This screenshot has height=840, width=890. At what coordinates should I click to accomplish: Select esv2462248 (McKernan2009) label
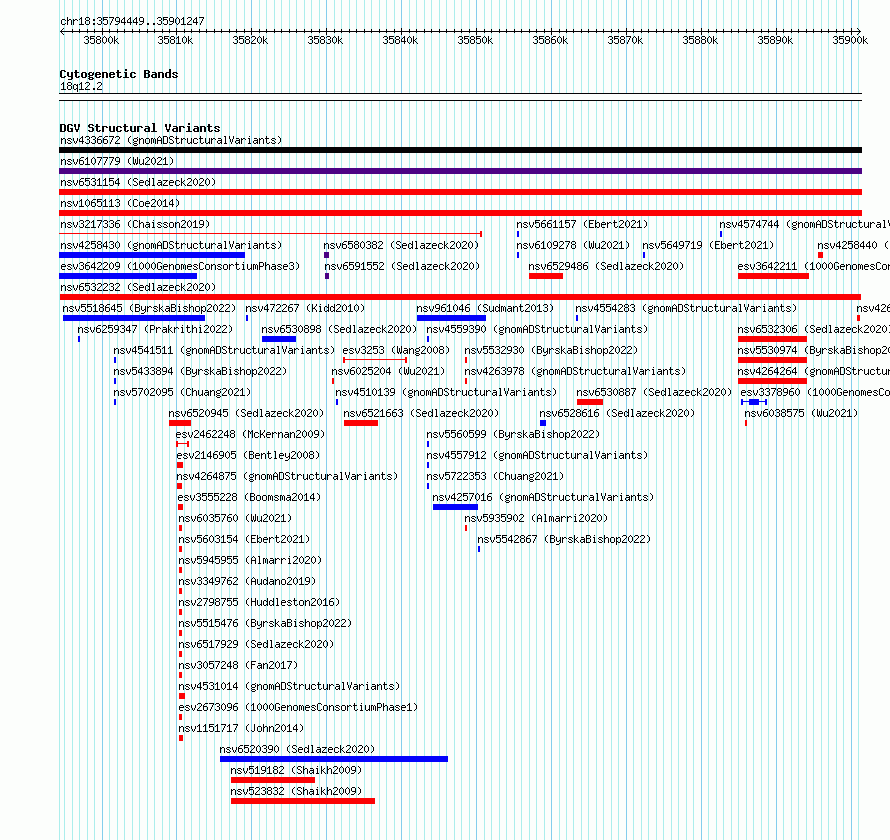point(250,434)
